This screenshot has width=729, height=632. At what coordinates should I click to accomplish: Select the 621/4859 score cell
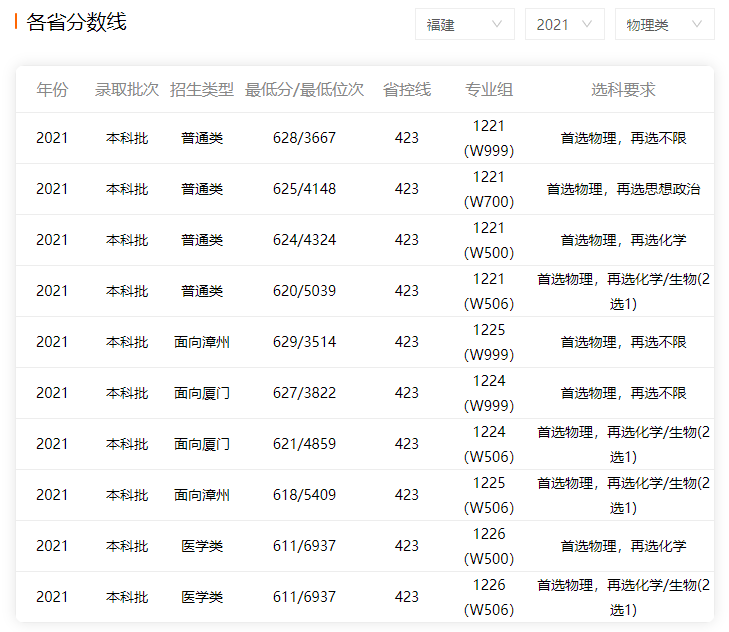(304, 444)
